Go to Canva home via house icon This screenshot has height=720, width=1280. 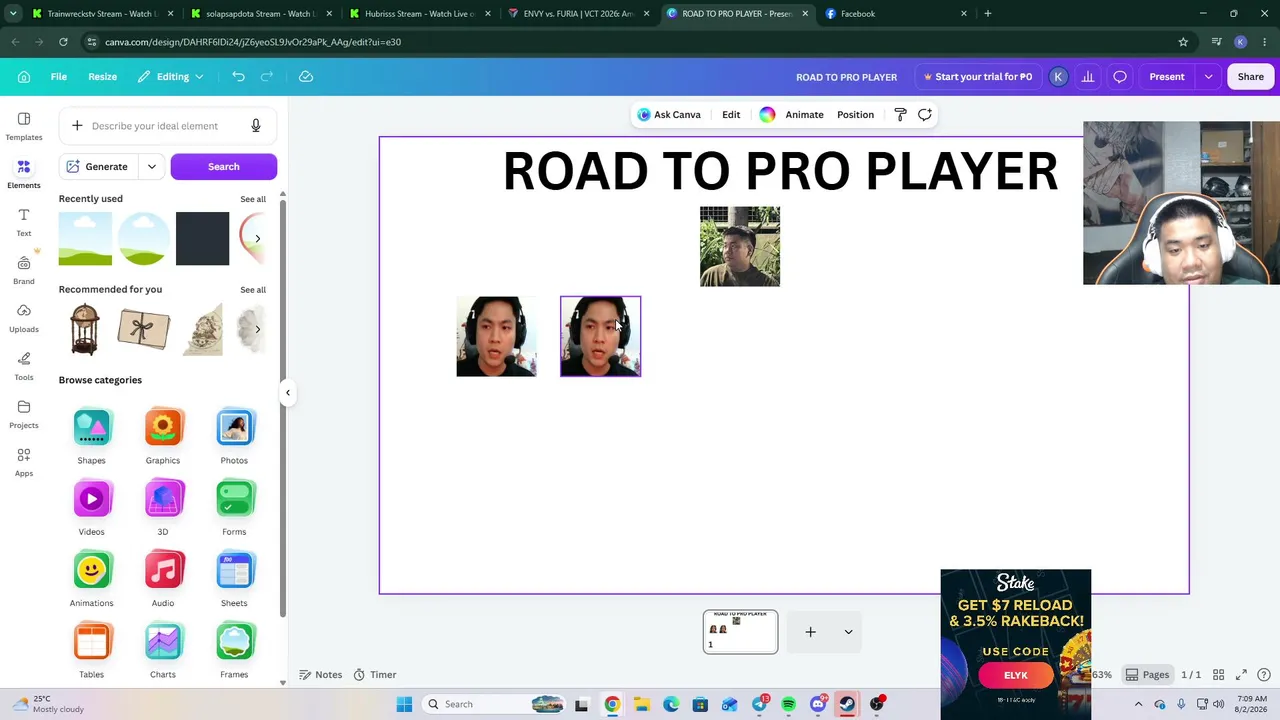click(x=24, y=77)
